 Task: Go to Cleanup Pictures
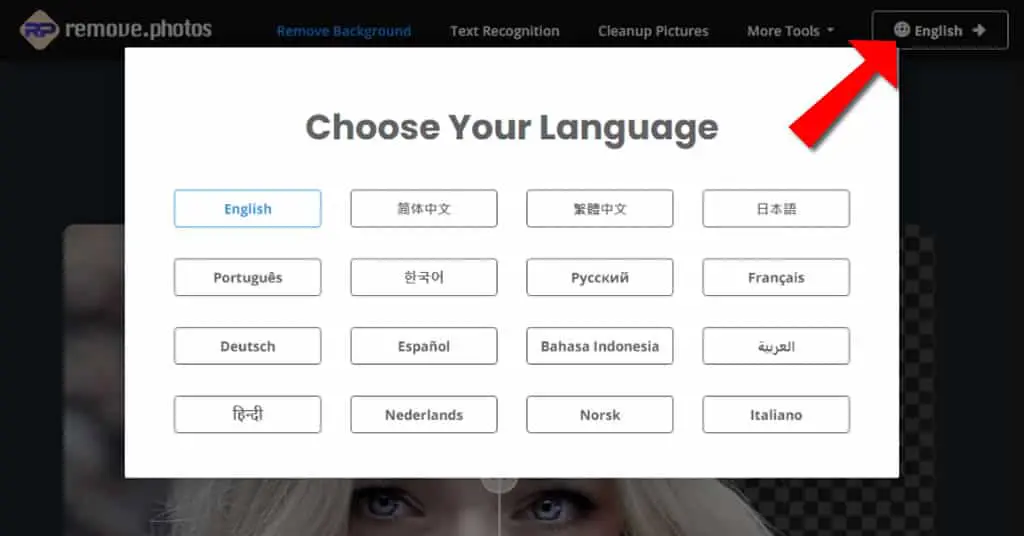653,31
